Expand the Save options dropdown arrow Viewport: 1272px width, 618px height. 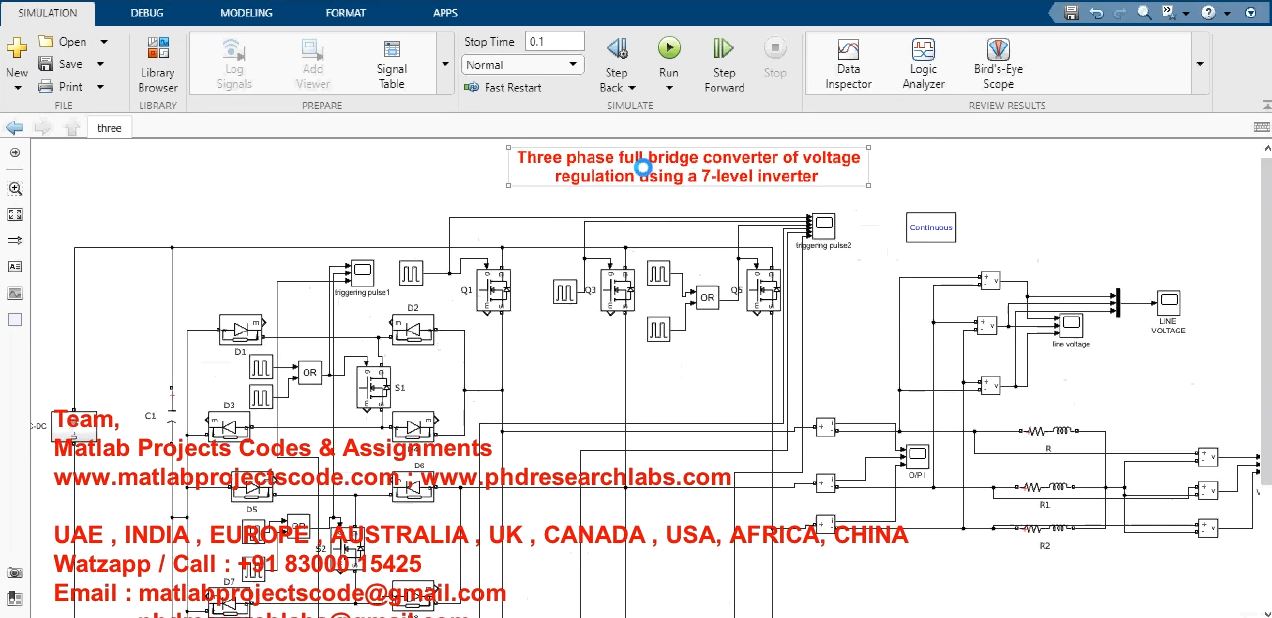point(102,64)
